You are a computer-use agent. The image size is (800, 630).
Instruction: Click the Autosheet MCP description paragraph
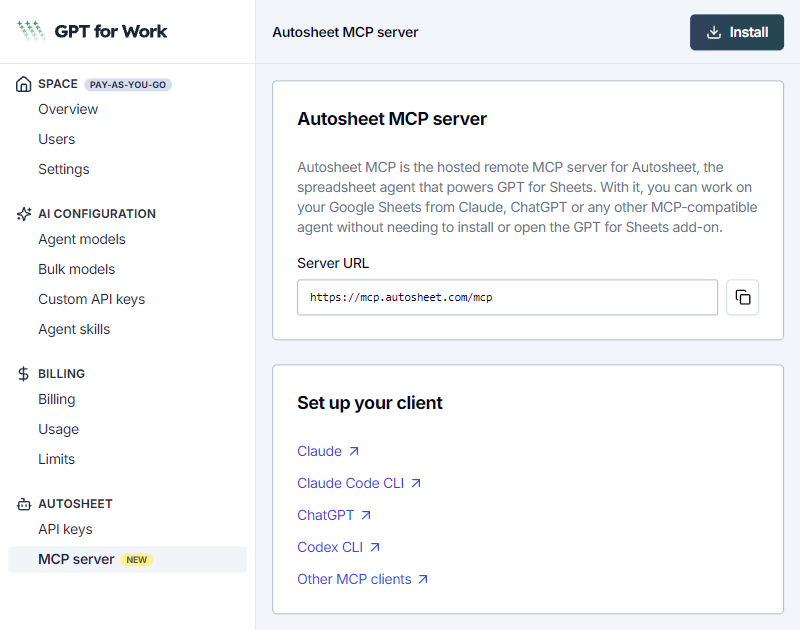pyautogui.click(x=527, y=197)
